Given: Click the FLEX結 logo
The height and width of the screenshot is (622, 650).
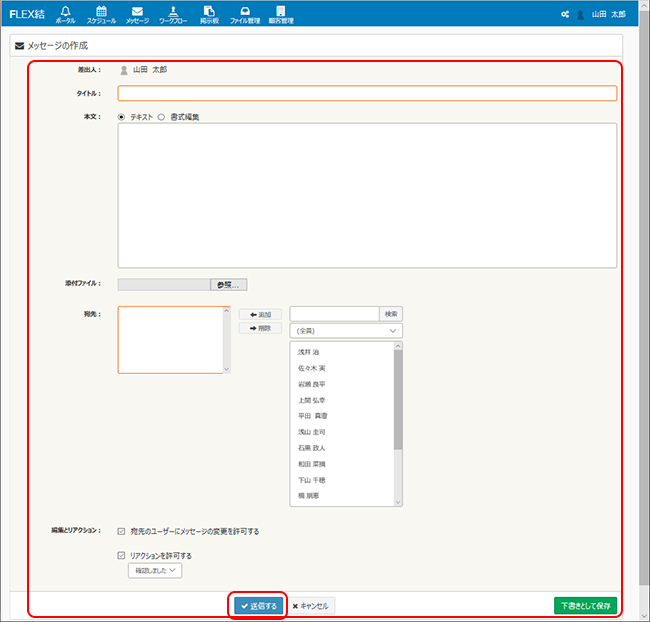Looking at the screenshot, I should [x=27, y=14].
